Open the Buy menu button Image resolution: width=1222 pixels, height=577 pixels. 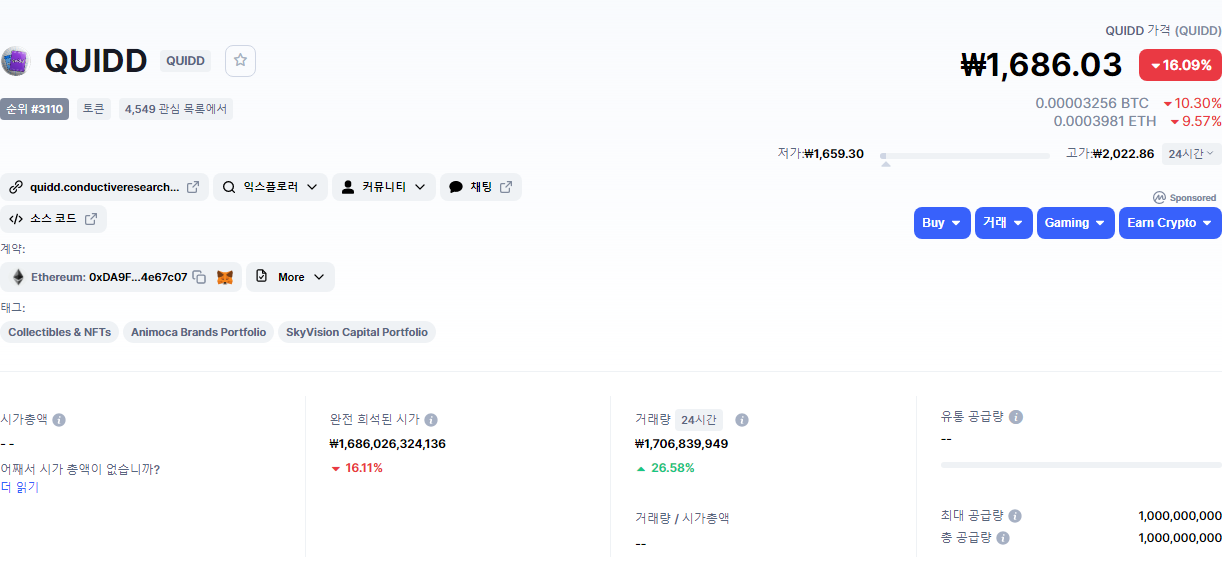pyautogui.click(x=942, y=223)
